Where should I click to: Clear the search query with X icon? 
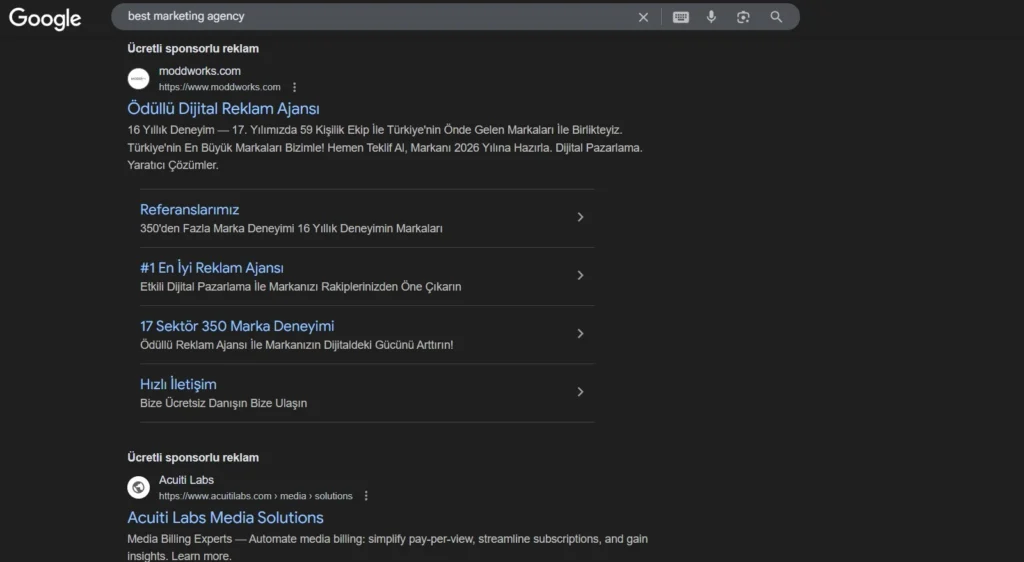[x=643, y=17]
